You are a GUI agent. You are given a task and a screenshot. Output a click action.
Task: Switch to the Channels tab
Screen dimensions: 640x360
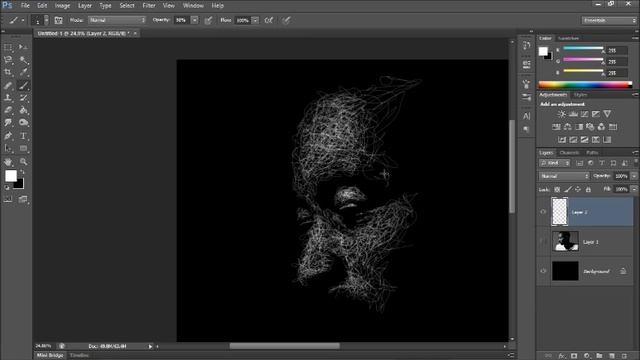[569, 153]
